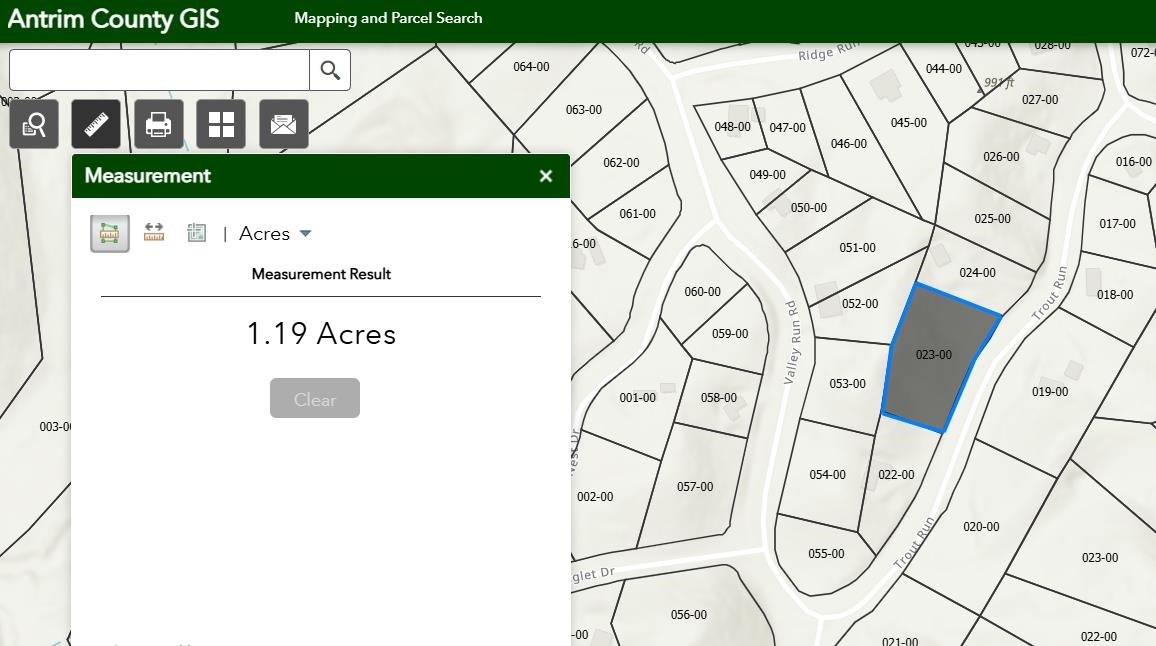
Task: Select parcel 027-00 on the map
Action: pos(1040,100)
